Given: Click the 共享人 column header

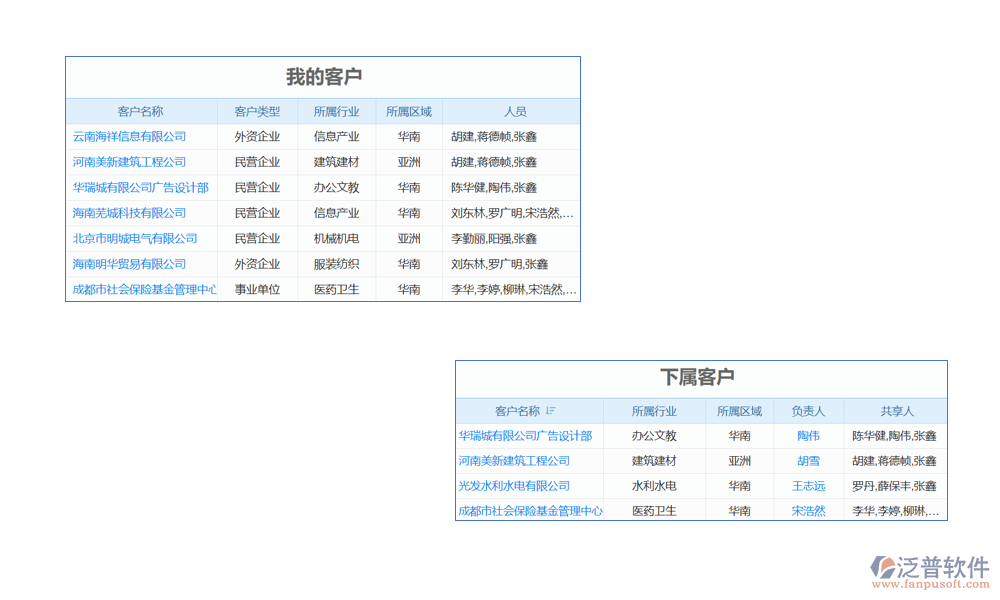Looking at the screenshot, I should coord(897,411).
